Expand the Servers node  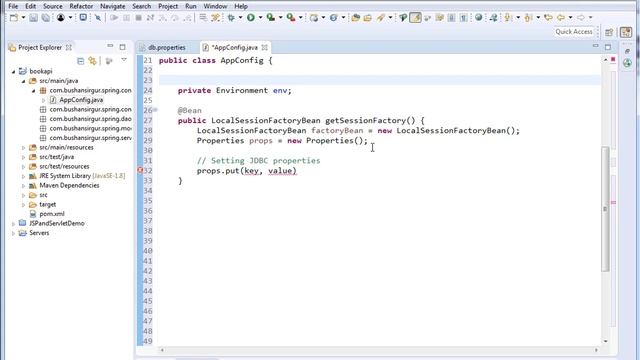click(13, 233)
